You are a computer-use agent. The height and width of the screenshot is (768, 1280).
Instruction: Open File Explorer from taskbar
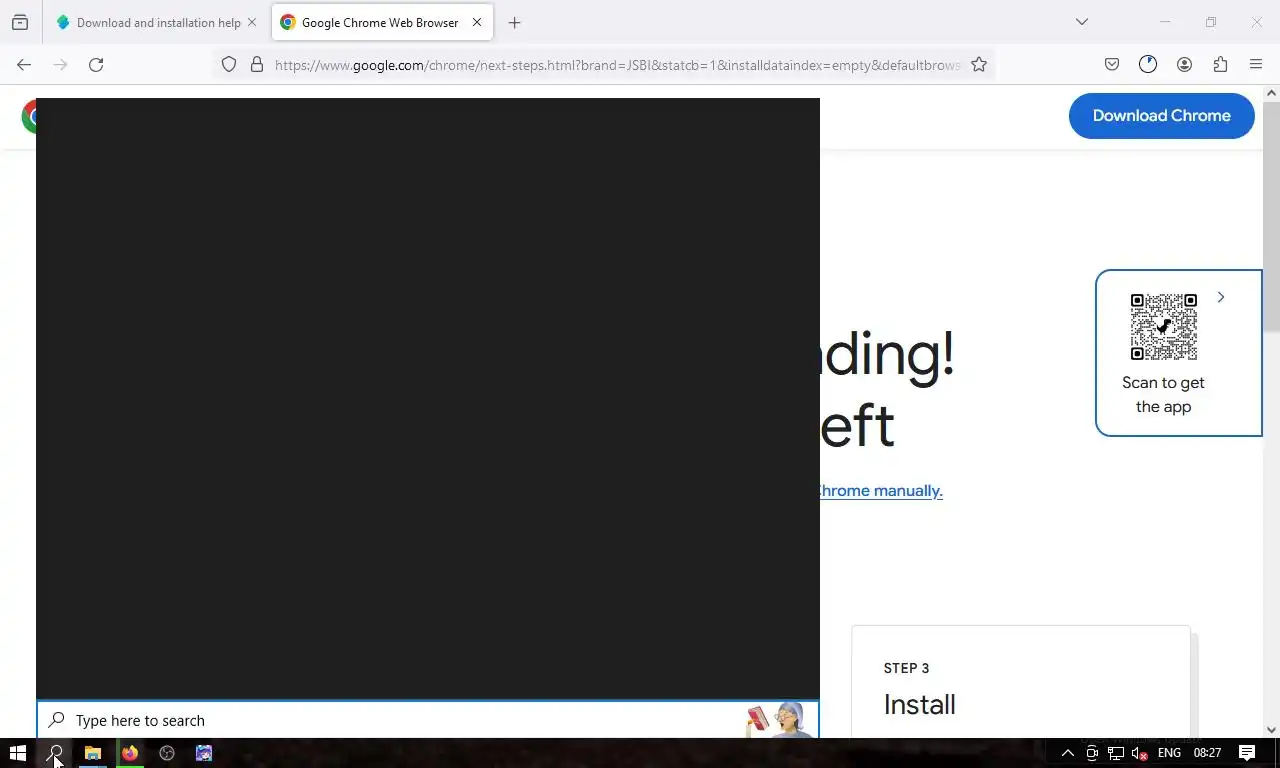click(x=93, y=753)
